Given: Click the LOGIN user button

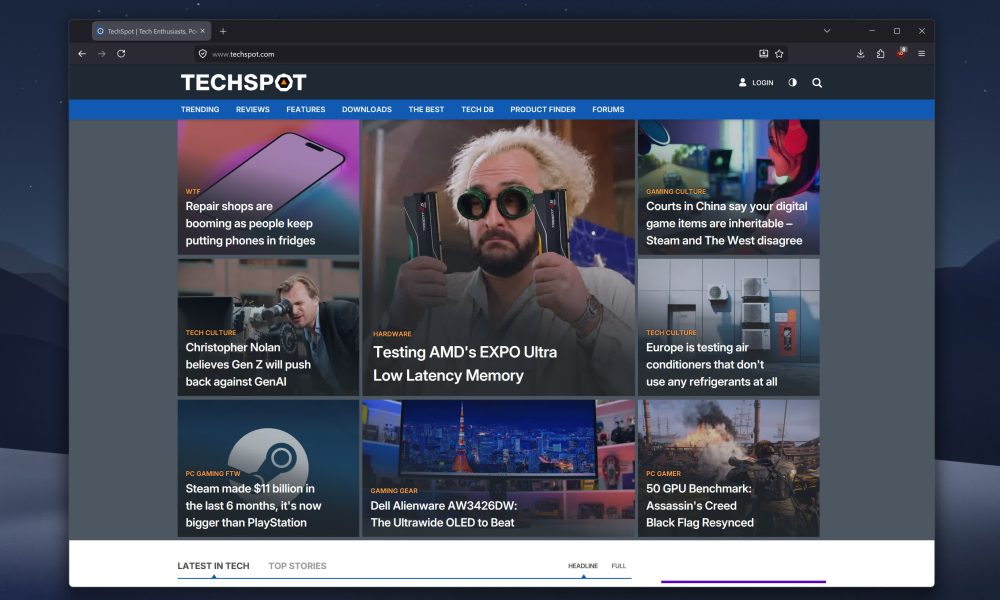Looking at the screenshot, I should pyautogui.click(x=756, y=83).
